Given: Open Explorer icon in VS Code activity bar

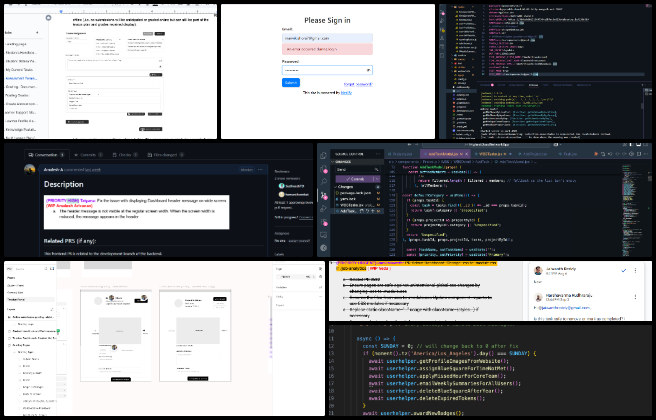Looking at the screenshot, I should point(323,157).
